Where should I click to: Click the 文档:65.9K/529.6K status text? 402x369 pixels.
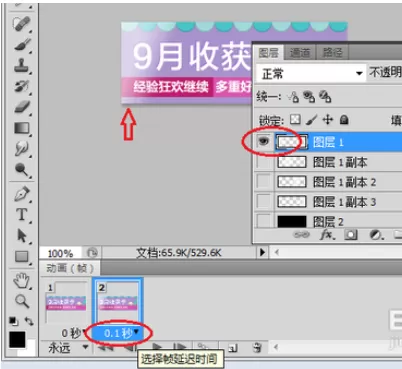coord(179,253)
